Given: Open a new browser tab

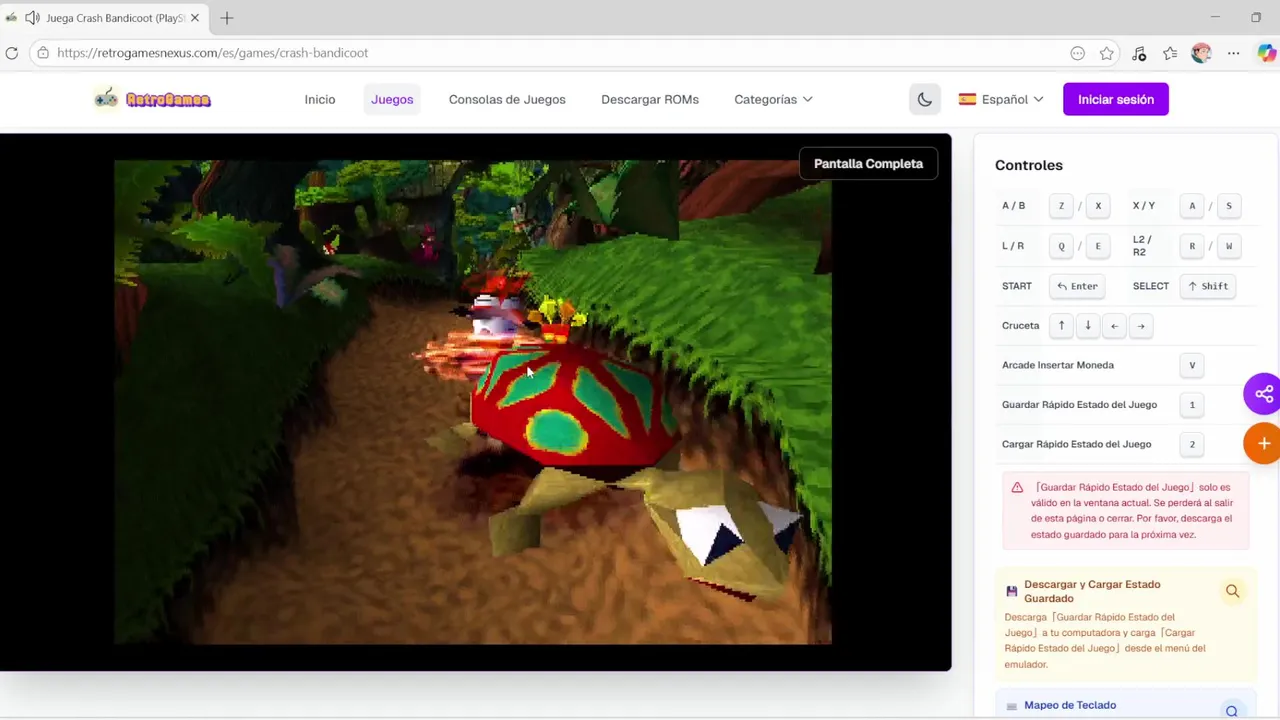Looking at the screenshot, I should click(x=227, y=18).
